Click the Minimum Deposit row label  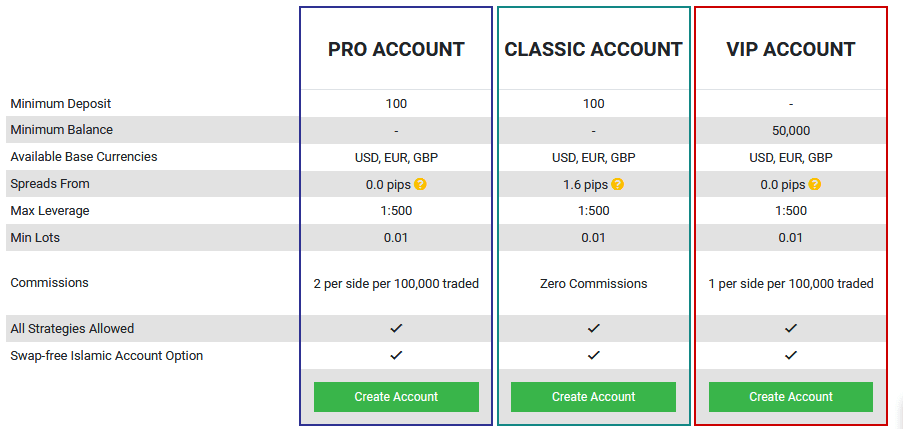[60, 104]
